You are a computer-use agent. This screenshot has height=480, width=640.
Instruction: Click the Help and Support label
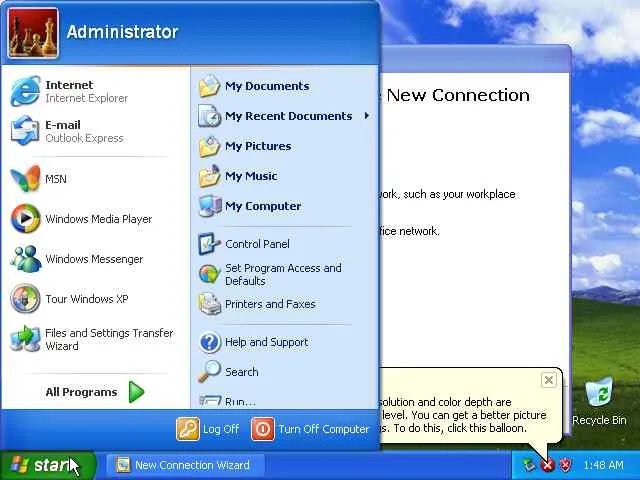pos(267,342)
